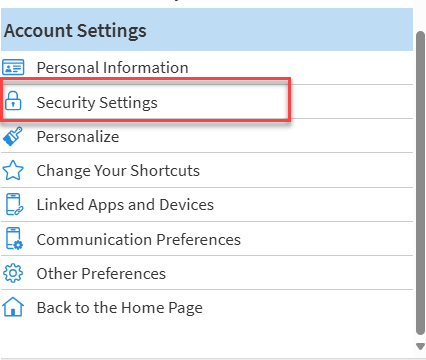Click scrollbar track above the thumb
Image resolution: width=426 pixels, height=360 pixels.
[x=421, y=15]
